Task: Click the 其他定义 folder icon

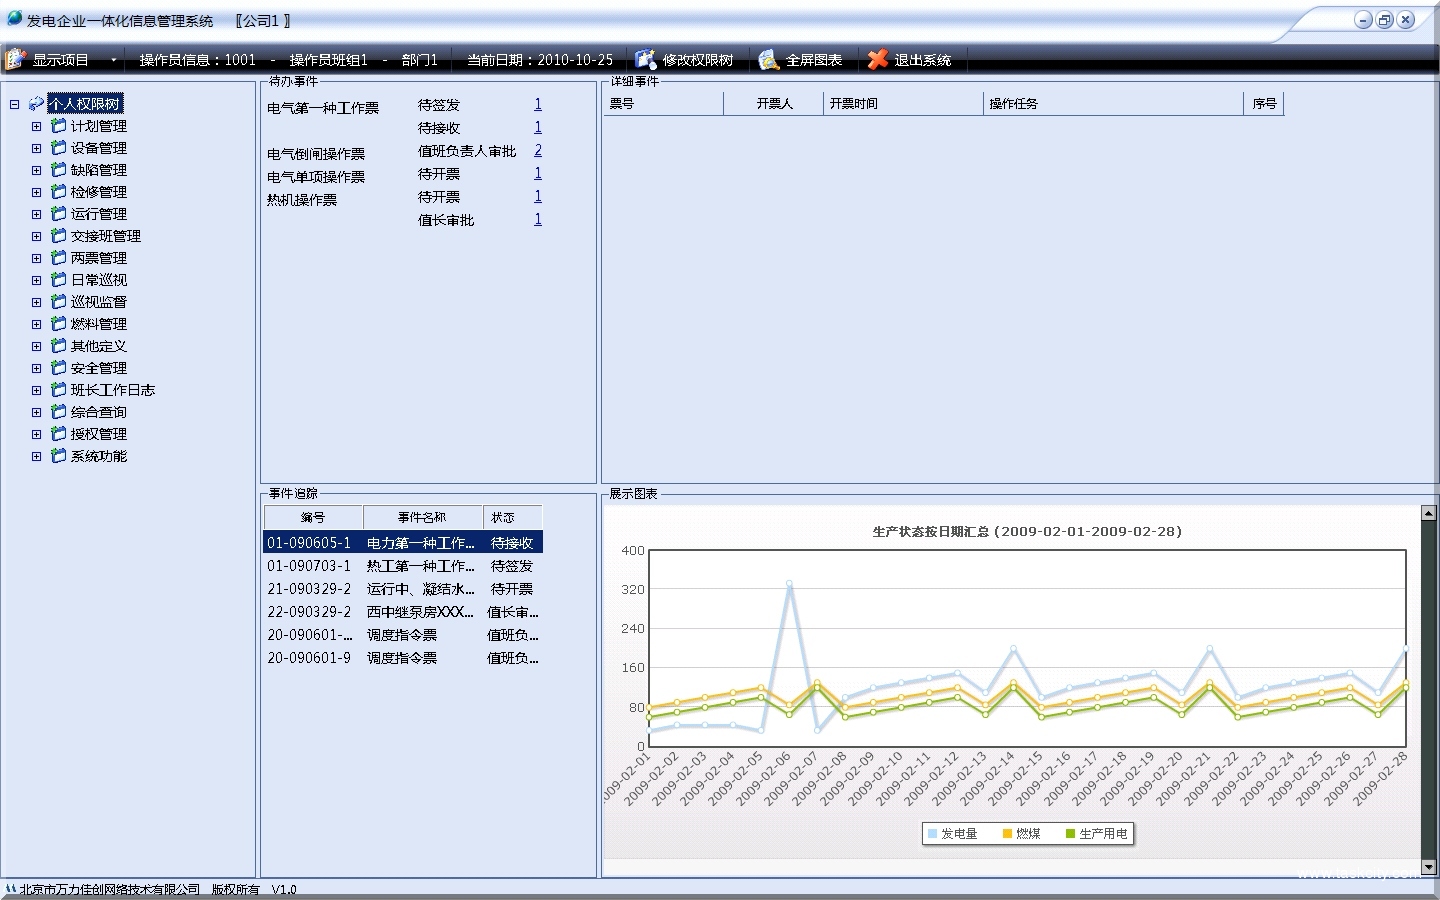Action: pos(58,345)
